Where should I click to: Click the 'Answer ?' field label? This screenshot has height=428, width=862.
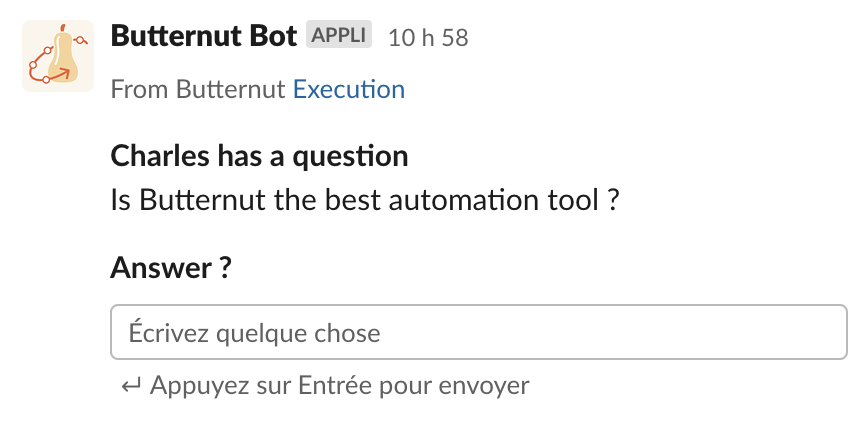[171, 268]
